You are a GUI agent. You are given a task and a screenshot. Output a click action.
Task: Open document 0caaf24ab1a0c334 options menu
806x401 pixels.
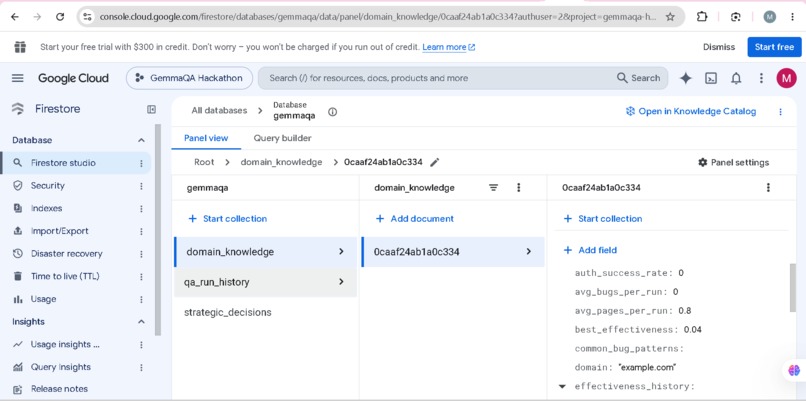point(768,188)
